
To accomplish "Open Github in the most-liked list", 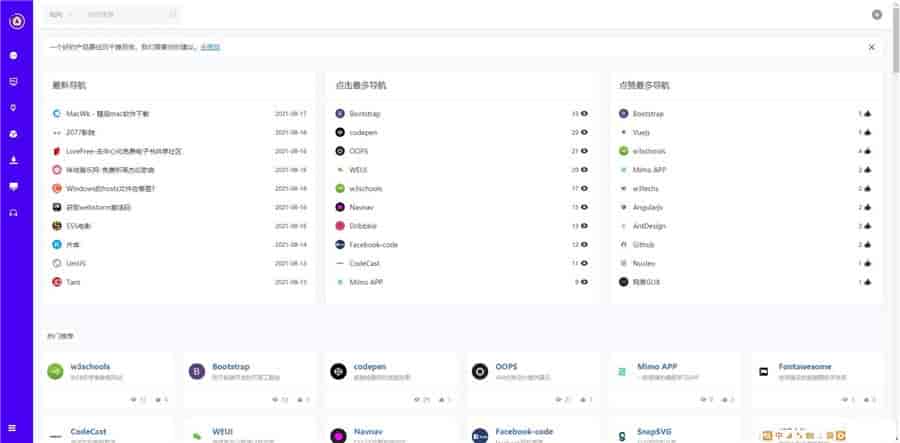I will coord(643,244).
